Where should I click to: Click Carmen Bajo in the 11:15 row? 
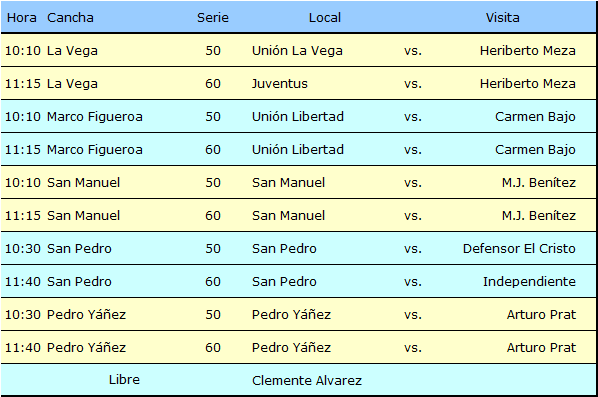point(535,149)
